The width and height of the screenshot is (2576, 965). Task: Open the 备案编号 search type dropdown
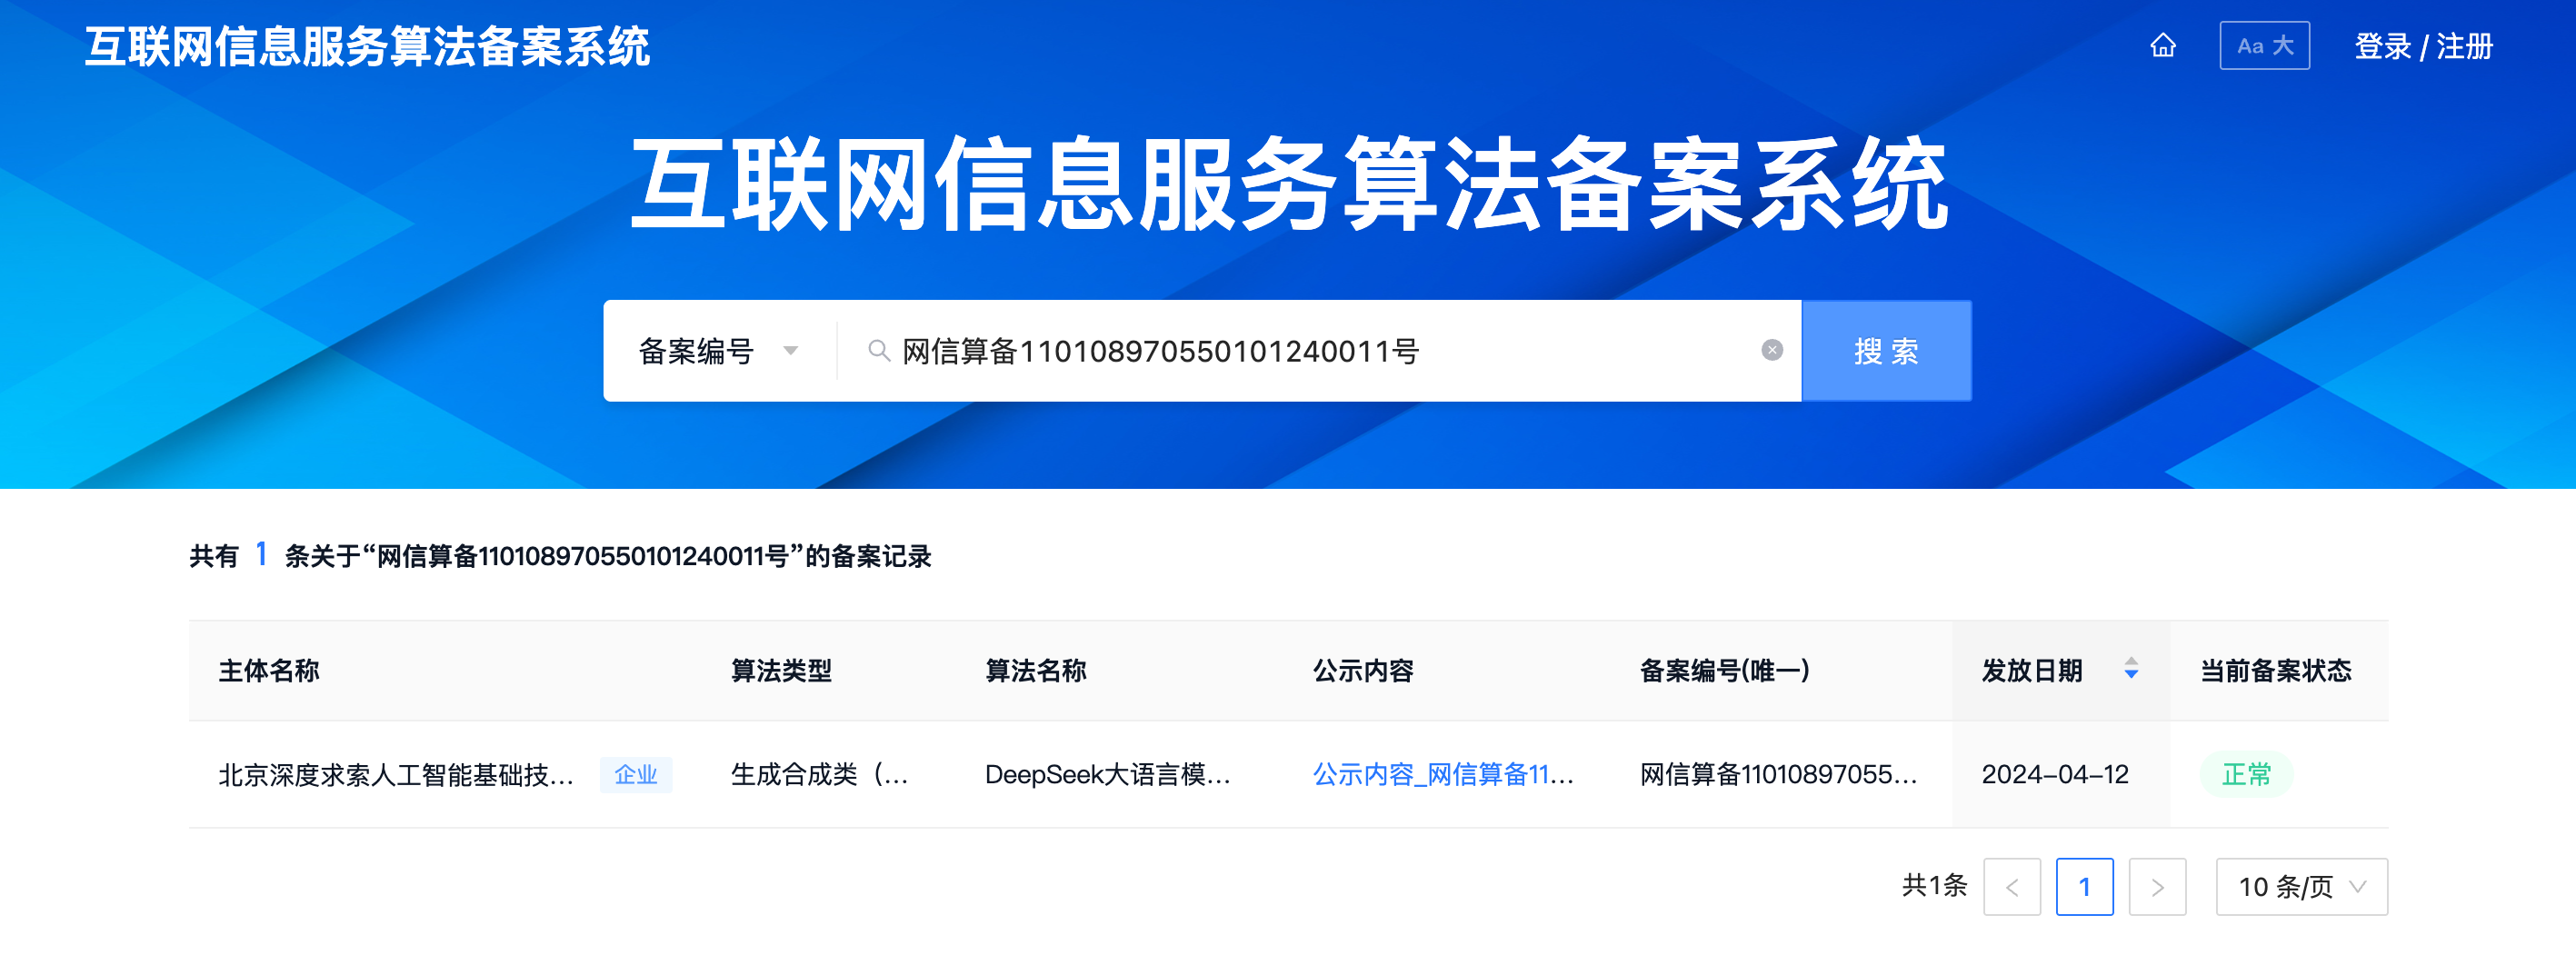[x=719, y=351]
